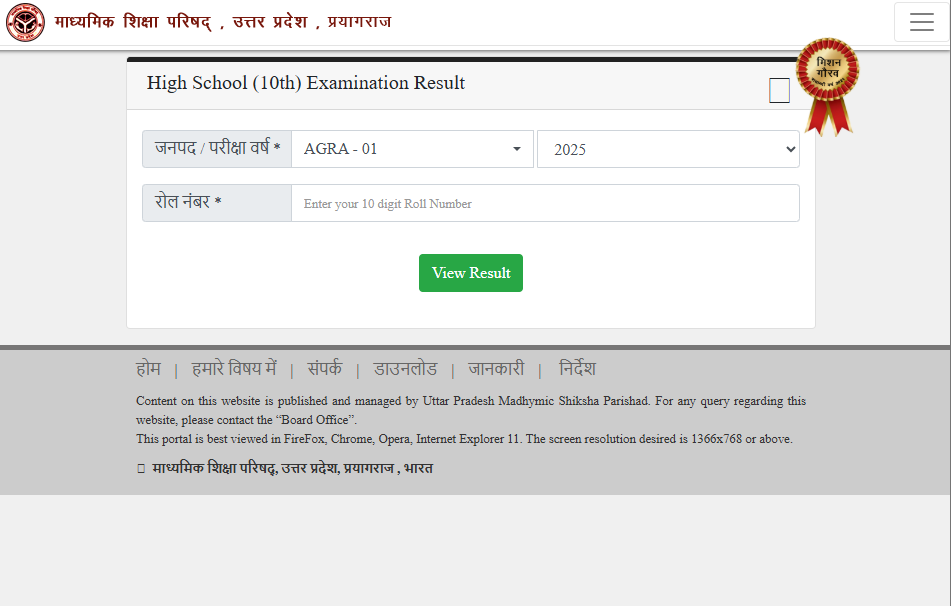This screenshot has height=606, width=951.
Task: Go to होम in footer menu
Action: click(x=148, y=369)
